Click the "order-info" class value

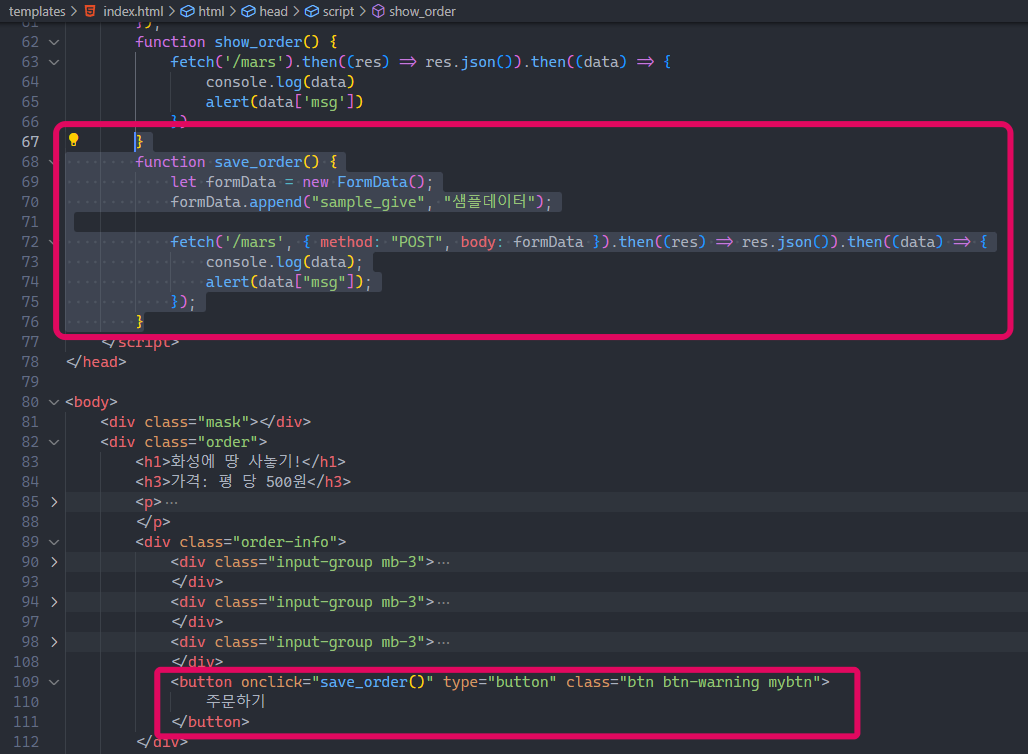[x=285, y=542]
